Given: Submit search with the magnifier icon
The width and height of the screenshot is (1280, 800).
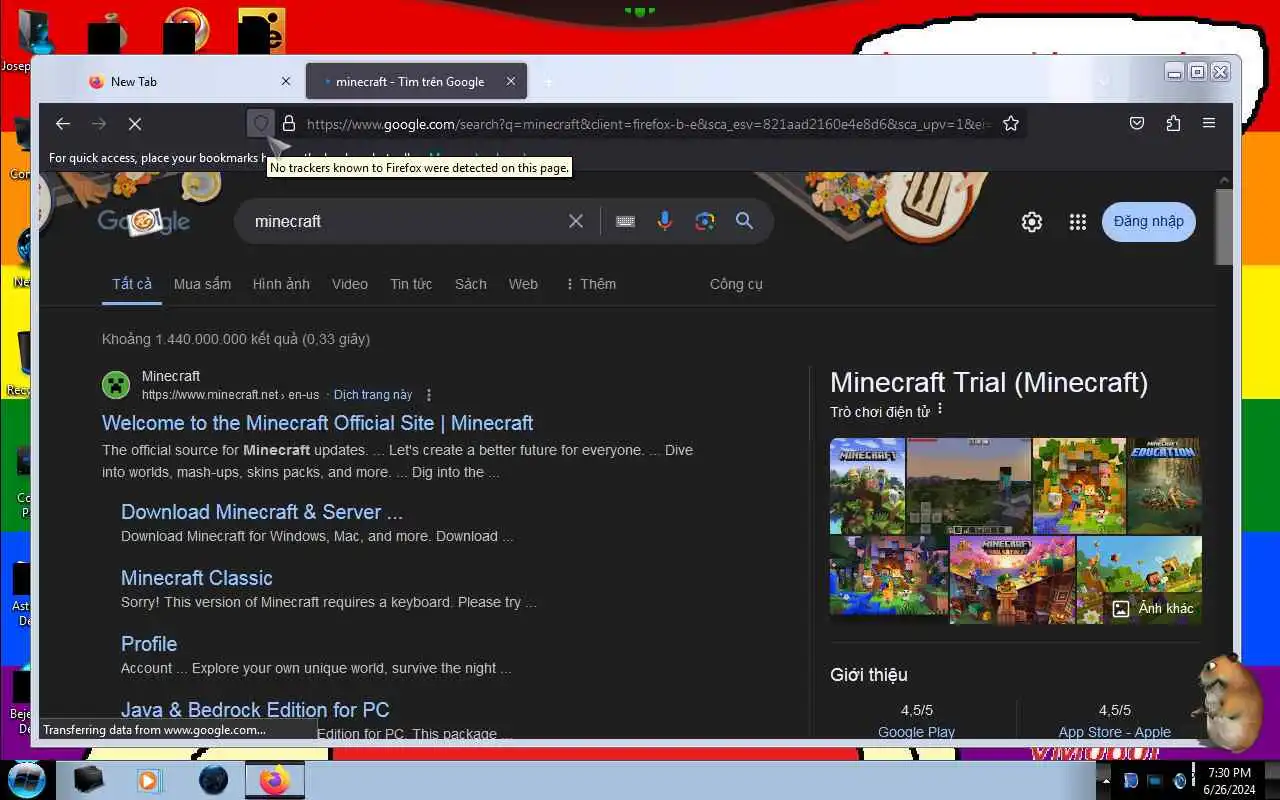Looking at the screenshot, I should click(744, 221).
